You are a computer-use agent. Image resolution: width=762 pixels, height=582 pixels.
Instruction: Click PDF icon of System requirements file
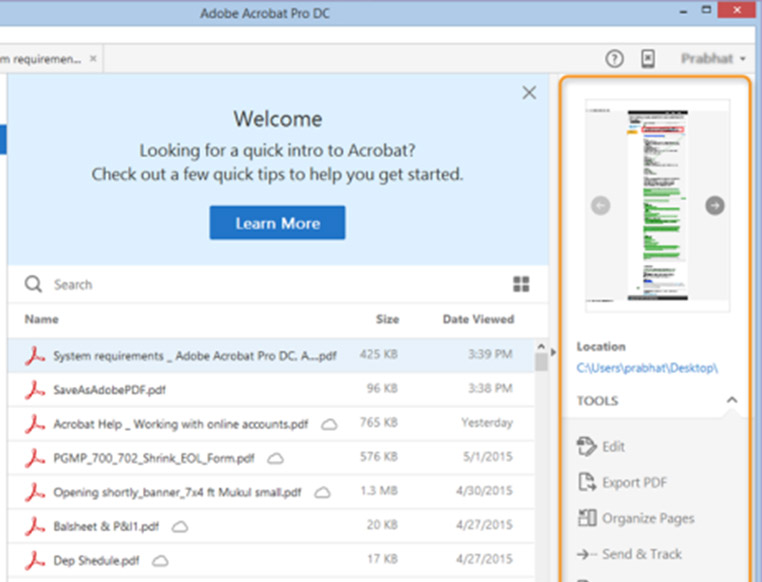(x=35, y=356)
